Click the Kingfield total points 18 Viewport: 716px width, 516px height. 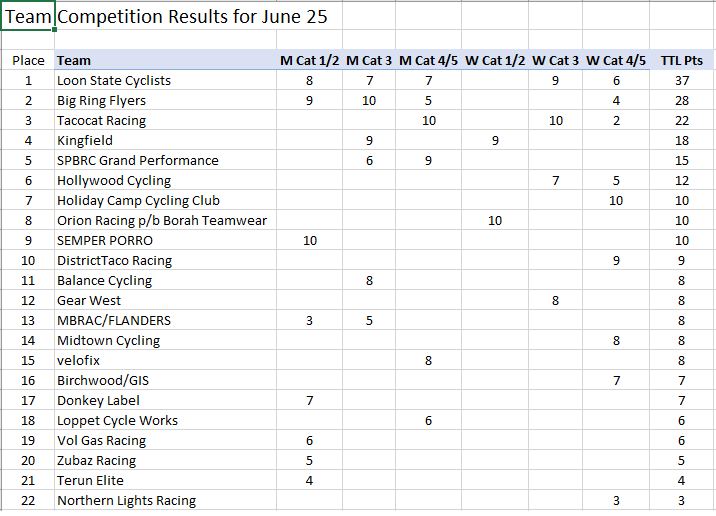(681, 141)
